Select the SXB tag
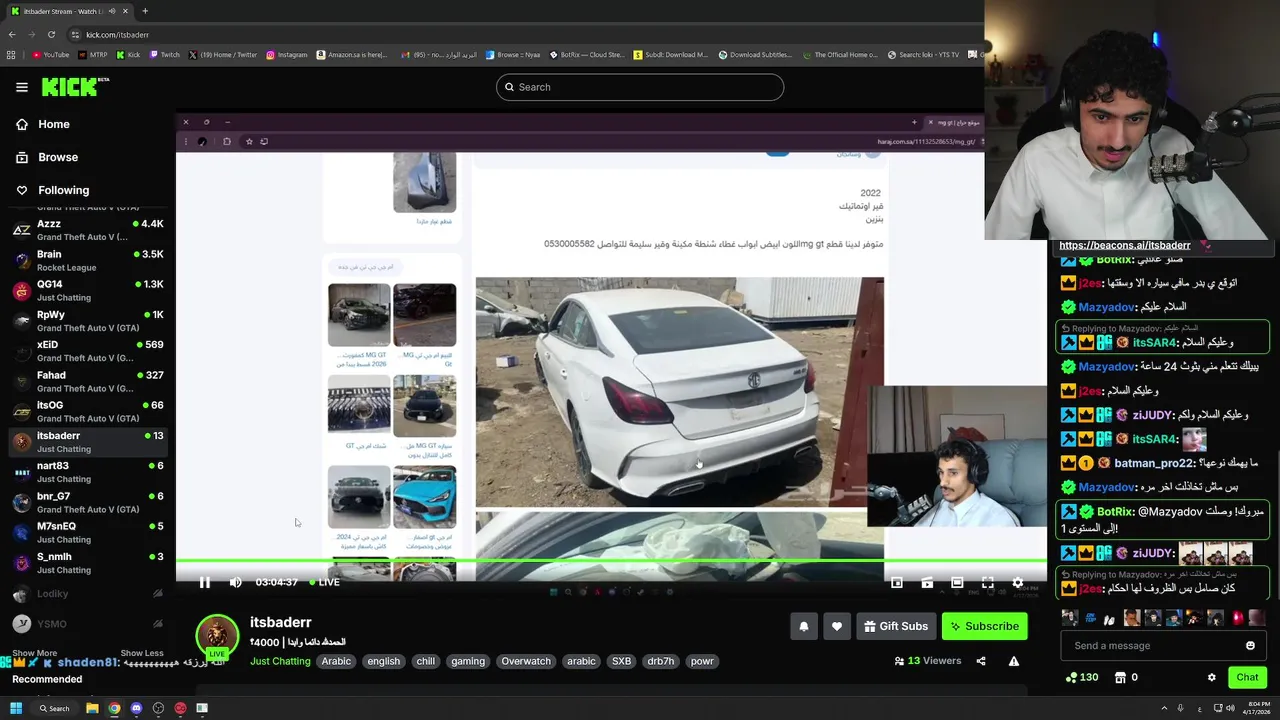This screenshot has width=1280, height=720. (x=622, y=661)
